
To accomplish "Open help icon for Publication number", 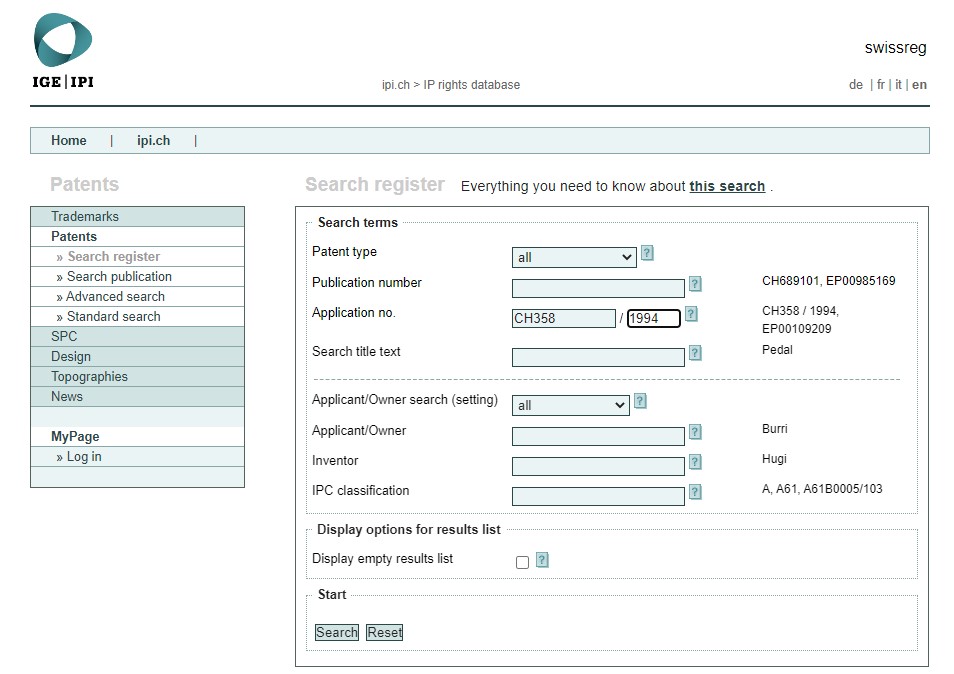I will [695, 284].
